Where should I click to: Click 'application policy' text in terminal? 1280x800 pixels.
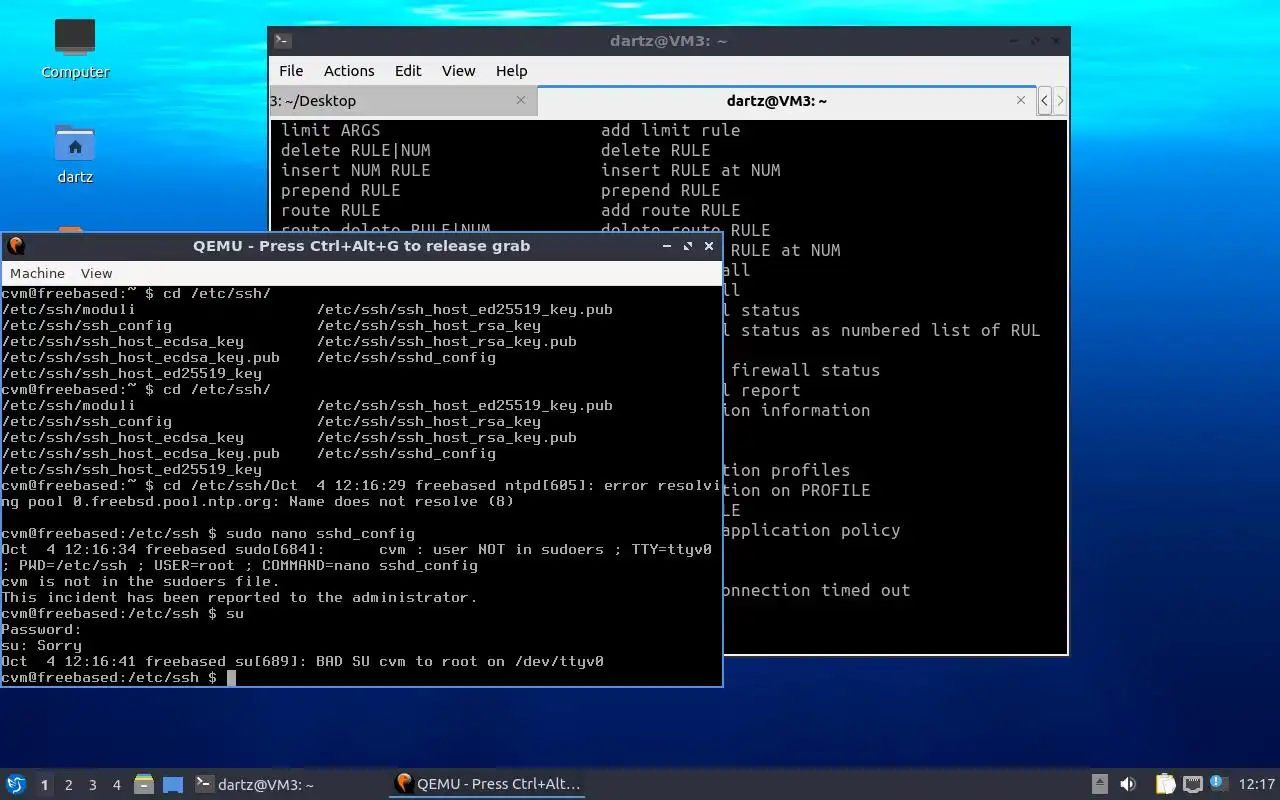811,530
